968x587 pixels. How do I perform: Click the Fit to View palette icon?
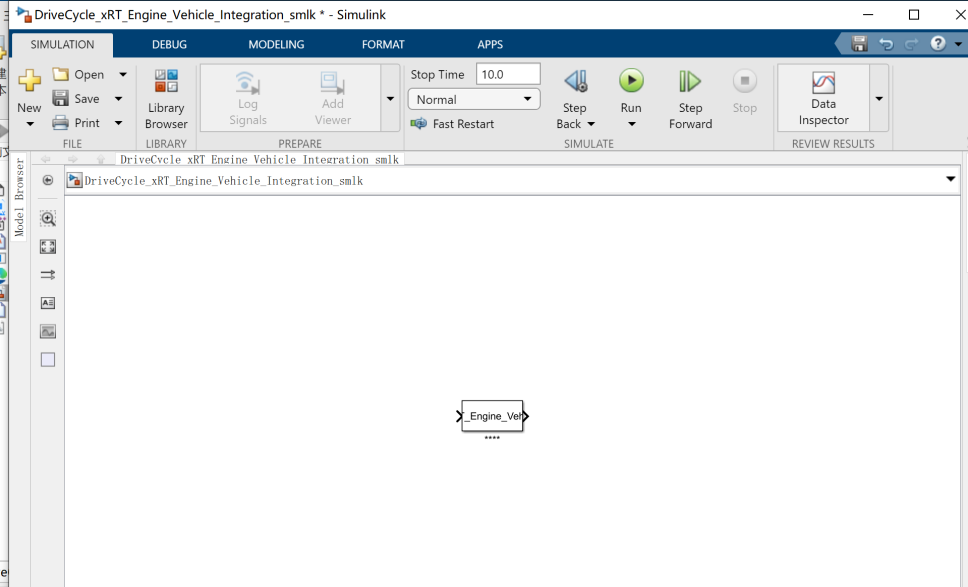point(48,246)
